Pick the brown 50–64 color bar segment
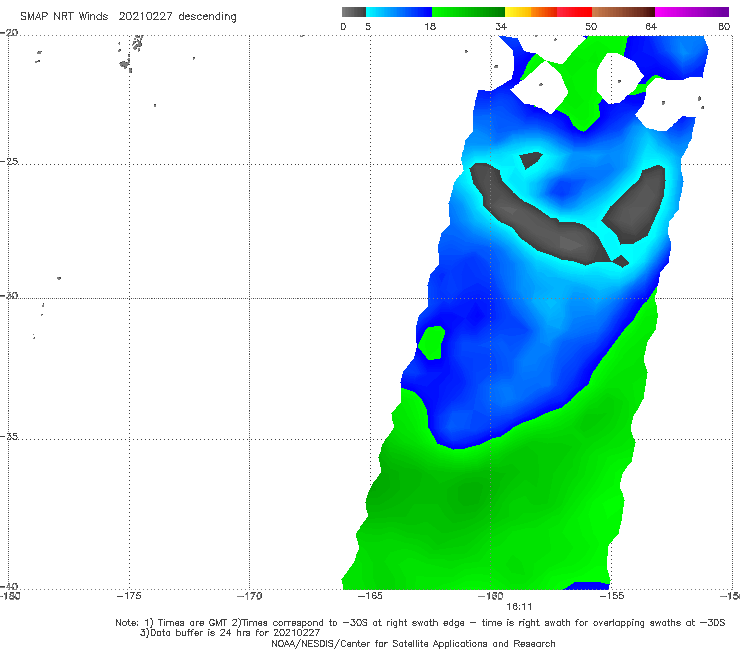The image size is (740, 650). click(x=623, y=12)
